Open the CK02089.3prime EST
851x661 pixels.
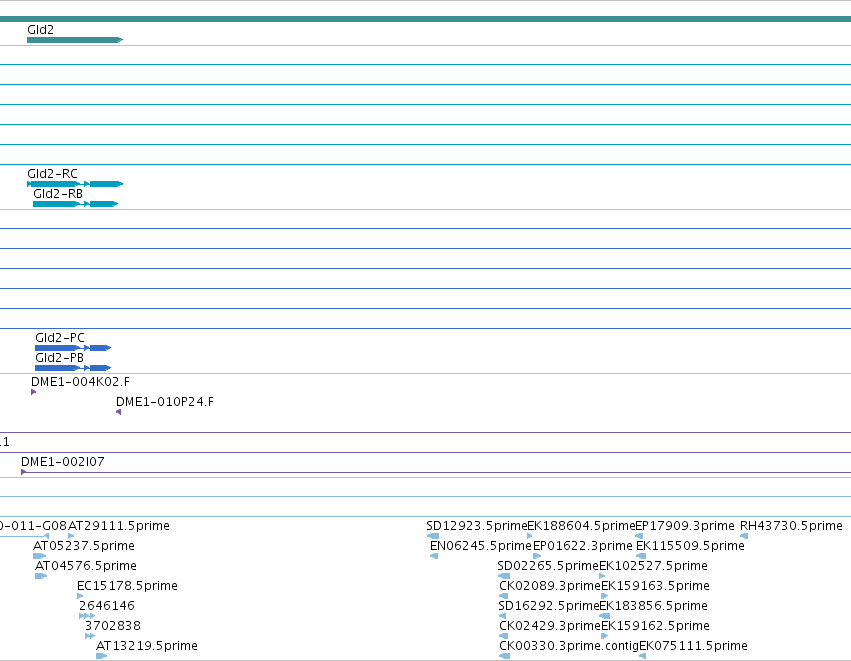pyautogui.click(x=504, y=596)
